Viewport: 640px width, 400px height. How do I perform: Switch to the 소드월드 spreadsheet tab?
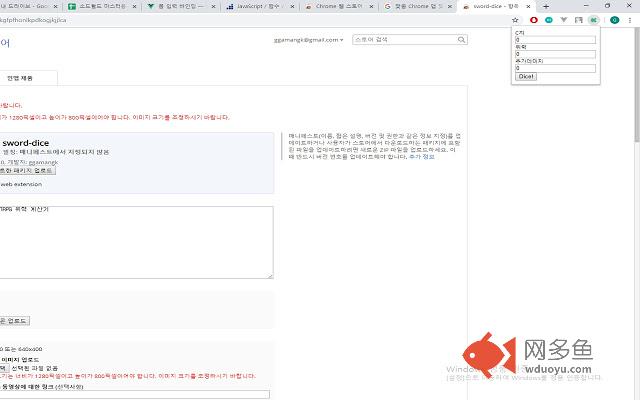(102, 7)
